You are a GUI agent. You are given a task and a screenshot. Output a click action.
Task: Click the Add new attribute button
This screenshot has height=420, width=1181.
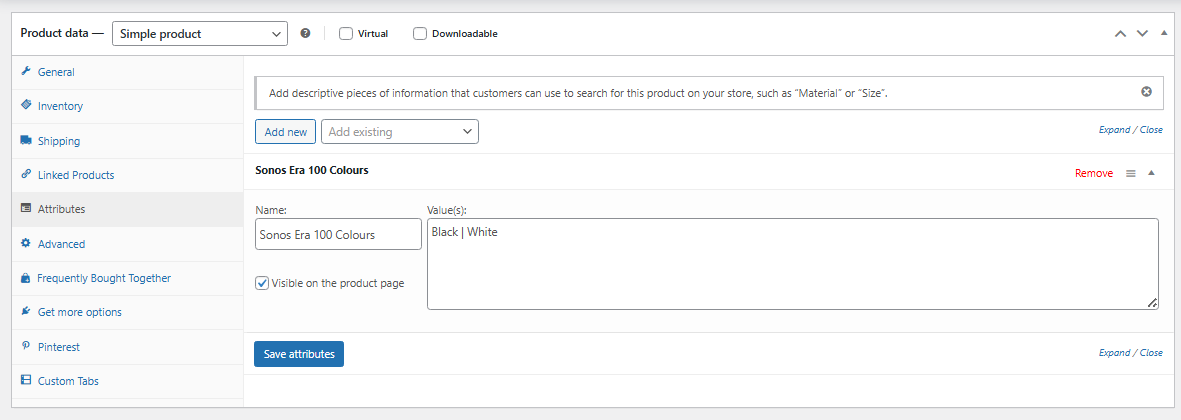click(x=285, y=132)
